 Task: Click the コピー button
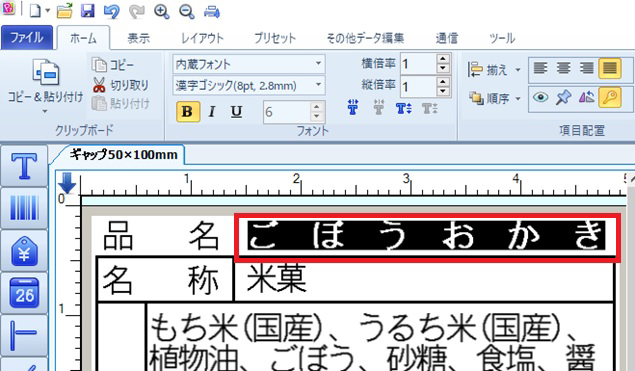(x=113, y=64)
